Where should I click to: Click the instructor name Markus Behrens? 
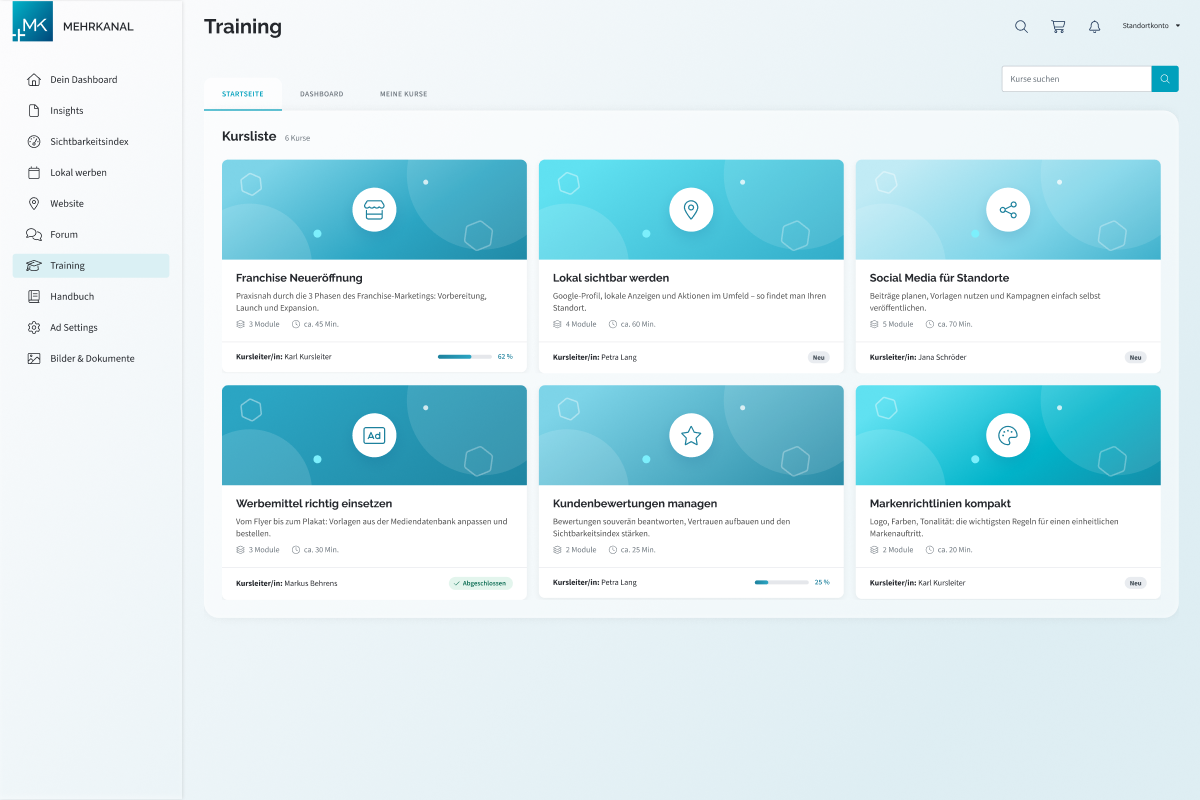pyautogui.click(x=311, y=583)
